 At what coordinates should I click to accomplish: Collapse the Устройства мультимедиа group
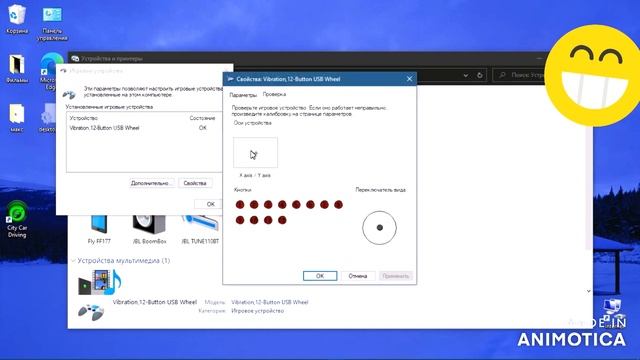(73, 260)
